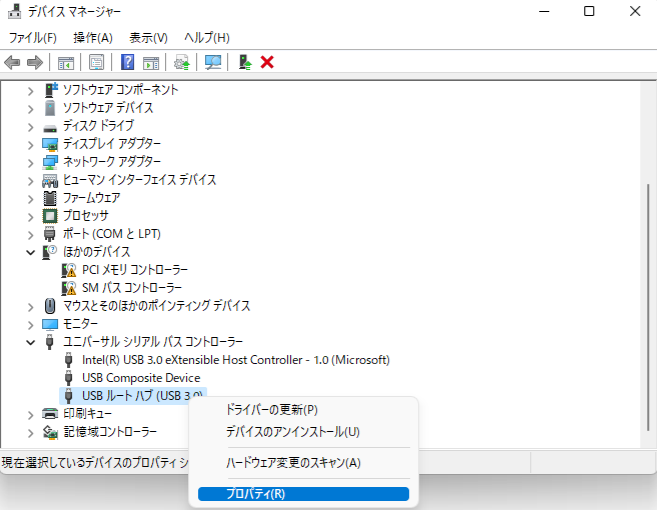657x510 pixels.
Task: Click the red X uninstall device icon
Action: pyautogui.click(x=267, y=62)
